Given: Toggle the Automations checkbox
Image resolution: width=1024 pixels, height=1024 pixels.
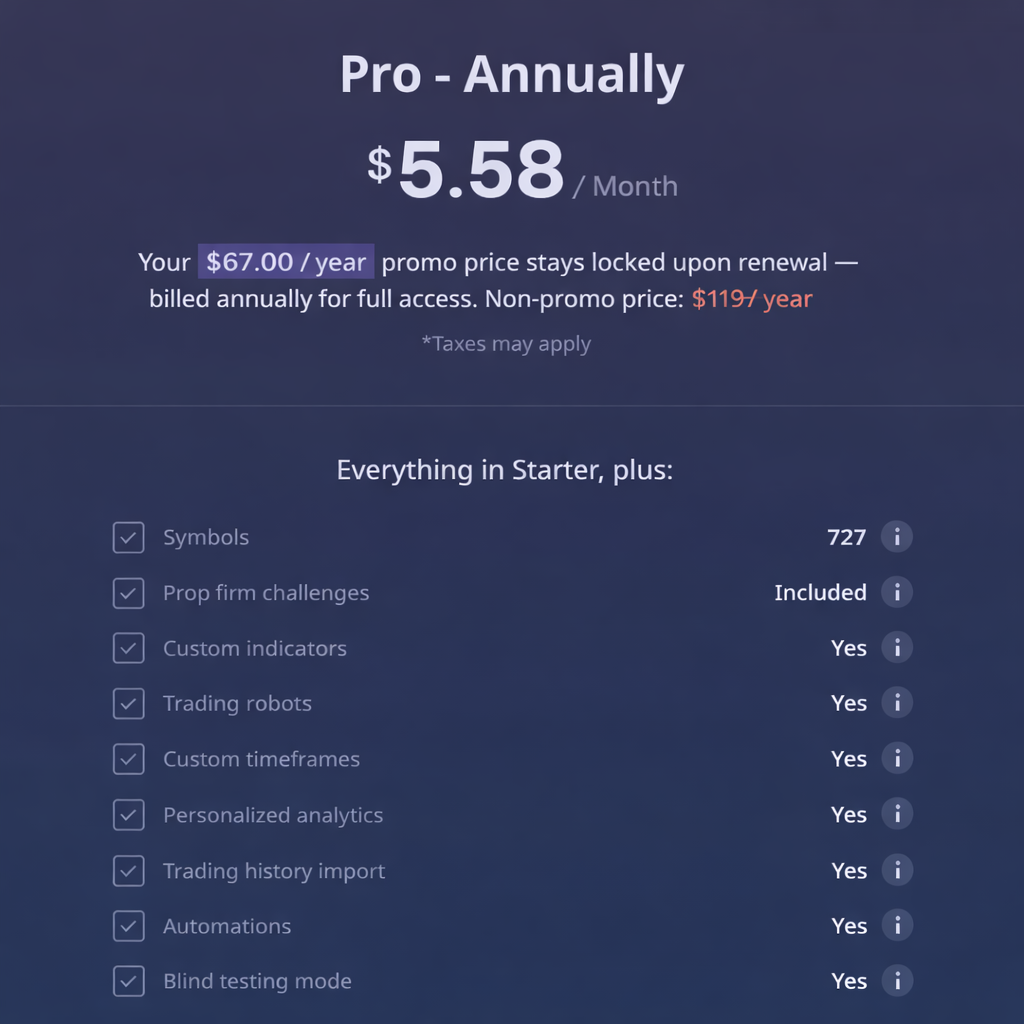Looking at the screenshot, I should click(128, 926).
